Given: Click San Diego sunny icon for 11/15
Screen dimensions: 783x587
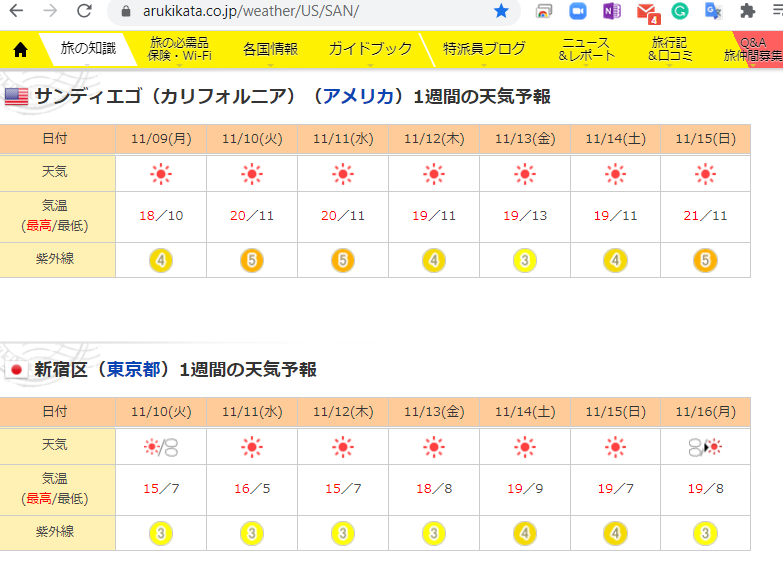Looking at the screenshot, I should pyautogui.click(x=705, y=174).
